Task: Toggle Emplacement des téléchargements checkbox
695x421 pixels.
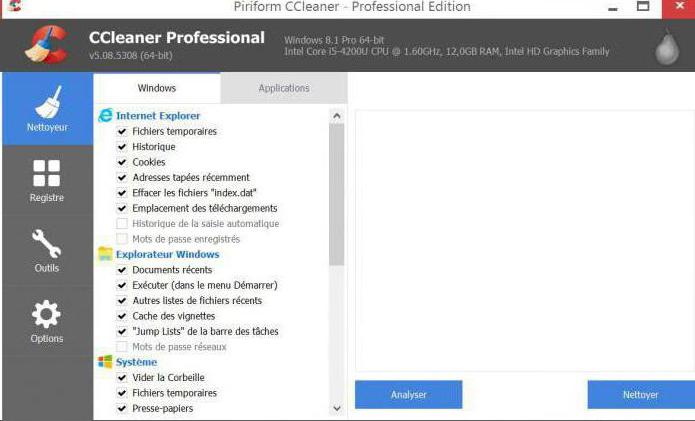Action: click(x=122, y=208)
